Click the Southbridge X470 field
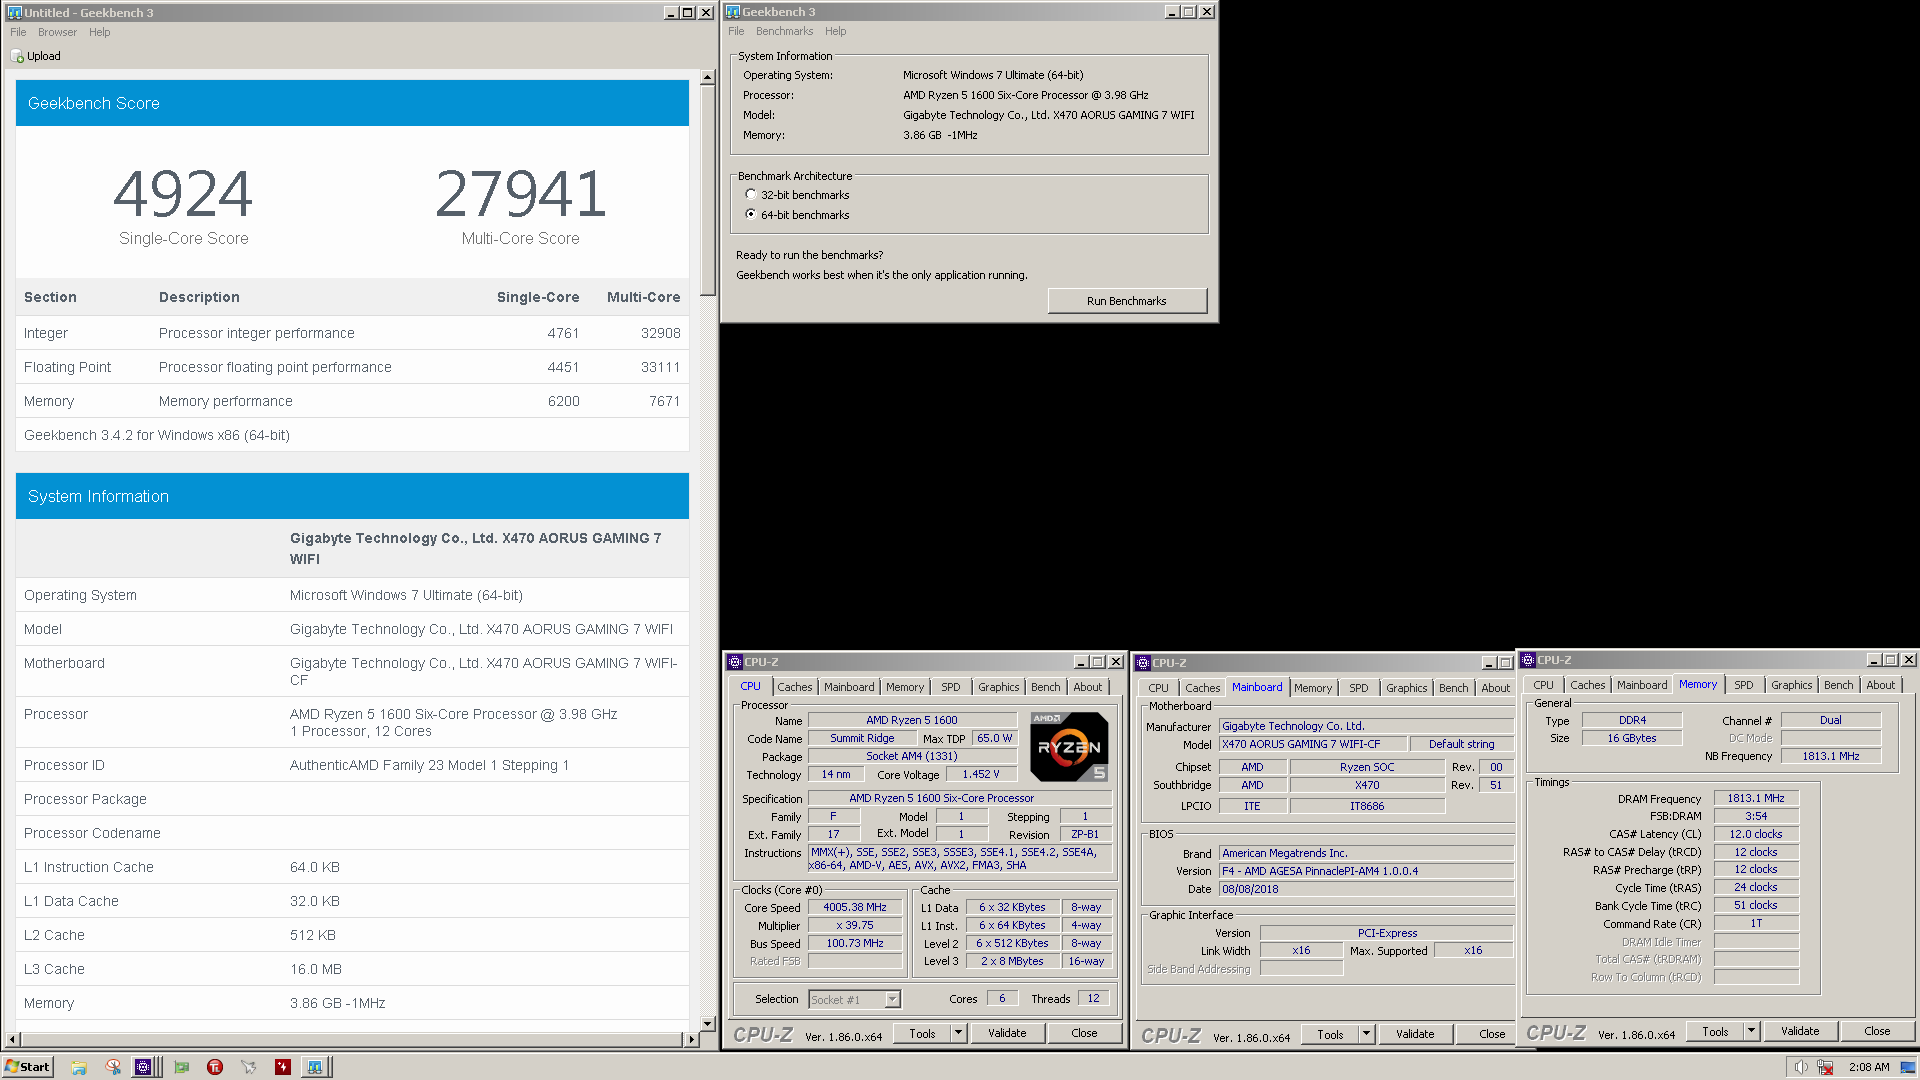This screenshot has height=1080, width=1920. coord(1367,785)
